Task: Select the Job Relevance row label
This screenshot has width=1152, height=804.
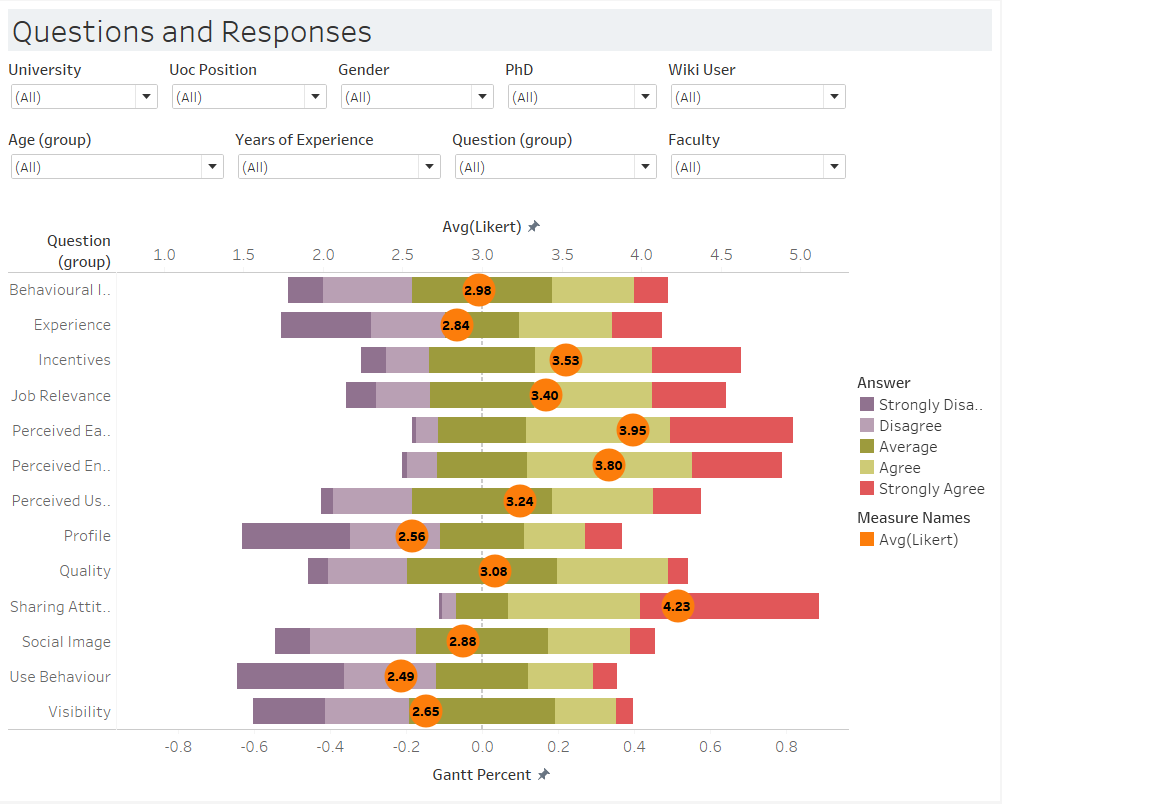Action: pos(61,395)
